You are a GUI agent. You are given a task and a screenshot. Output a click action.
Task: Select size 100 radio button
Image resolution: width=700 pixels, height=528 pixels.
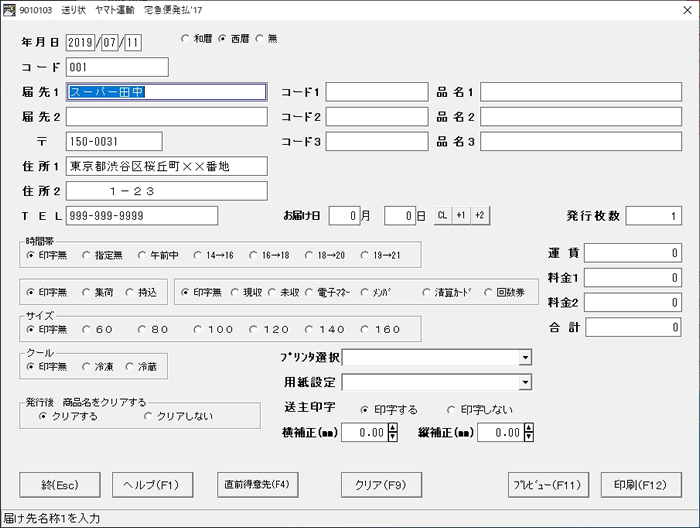point(199,329)
